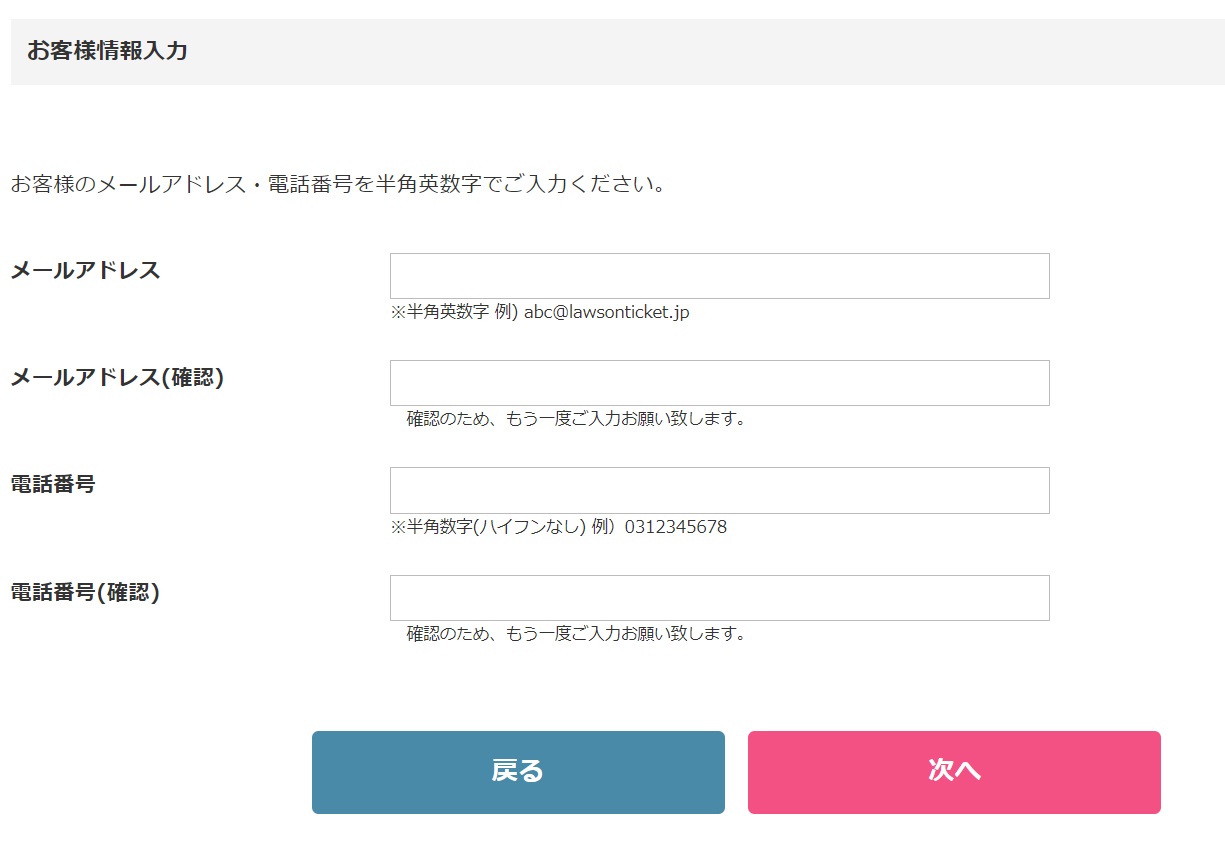1225x849 pixels.
Task: Click the お客様情報入力 section heading
Action: (107, 51)
